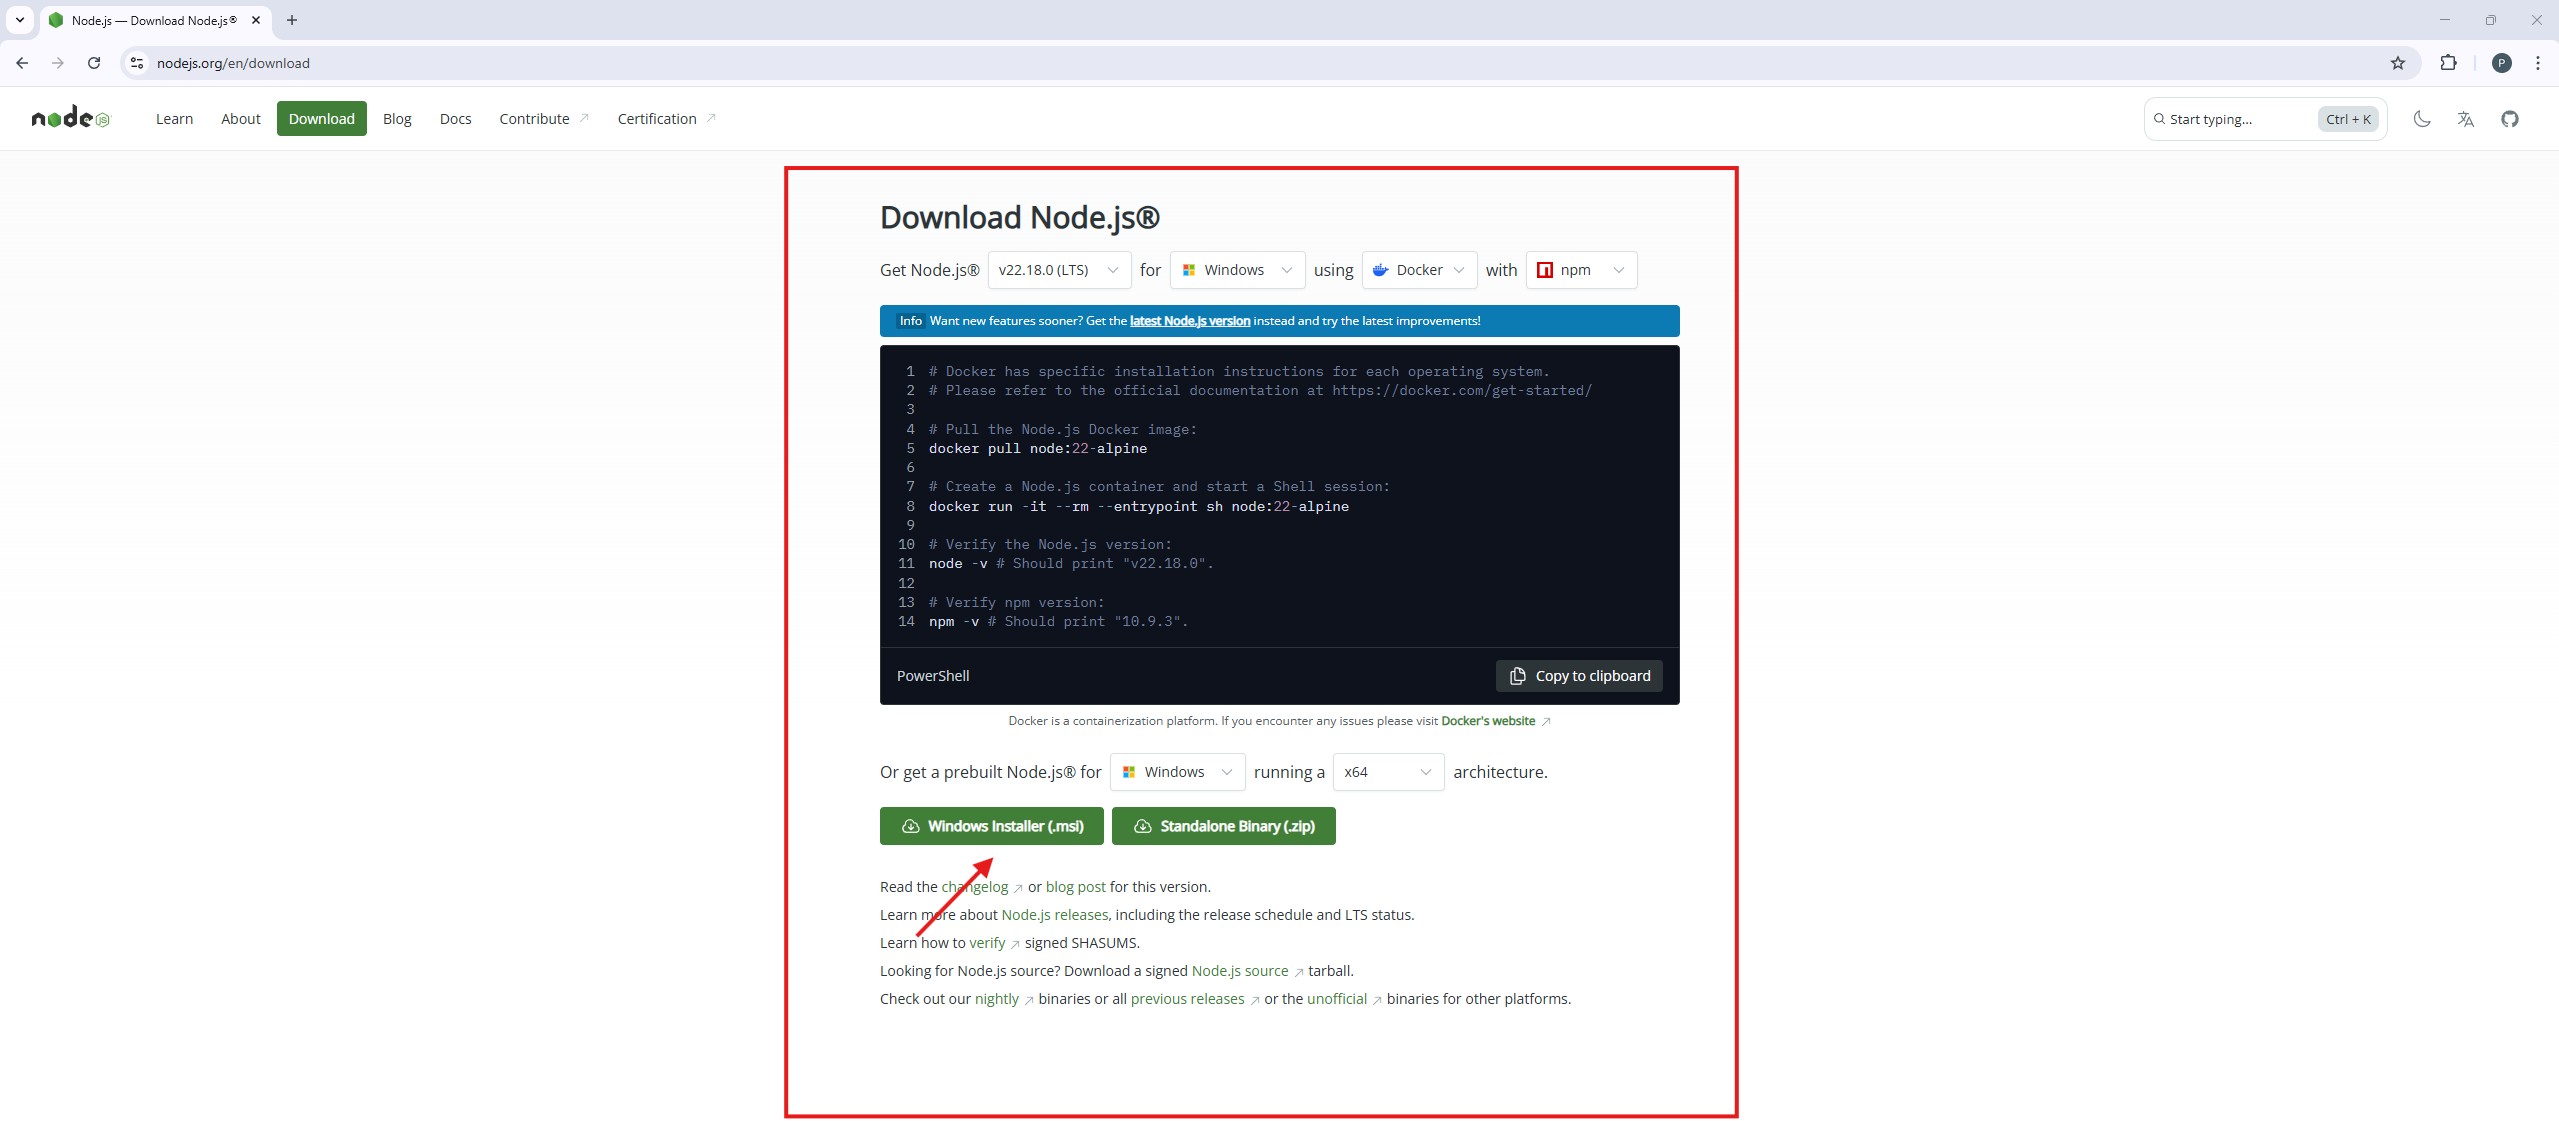Open Chrome profile avatar

click(x=2501, y=63)
